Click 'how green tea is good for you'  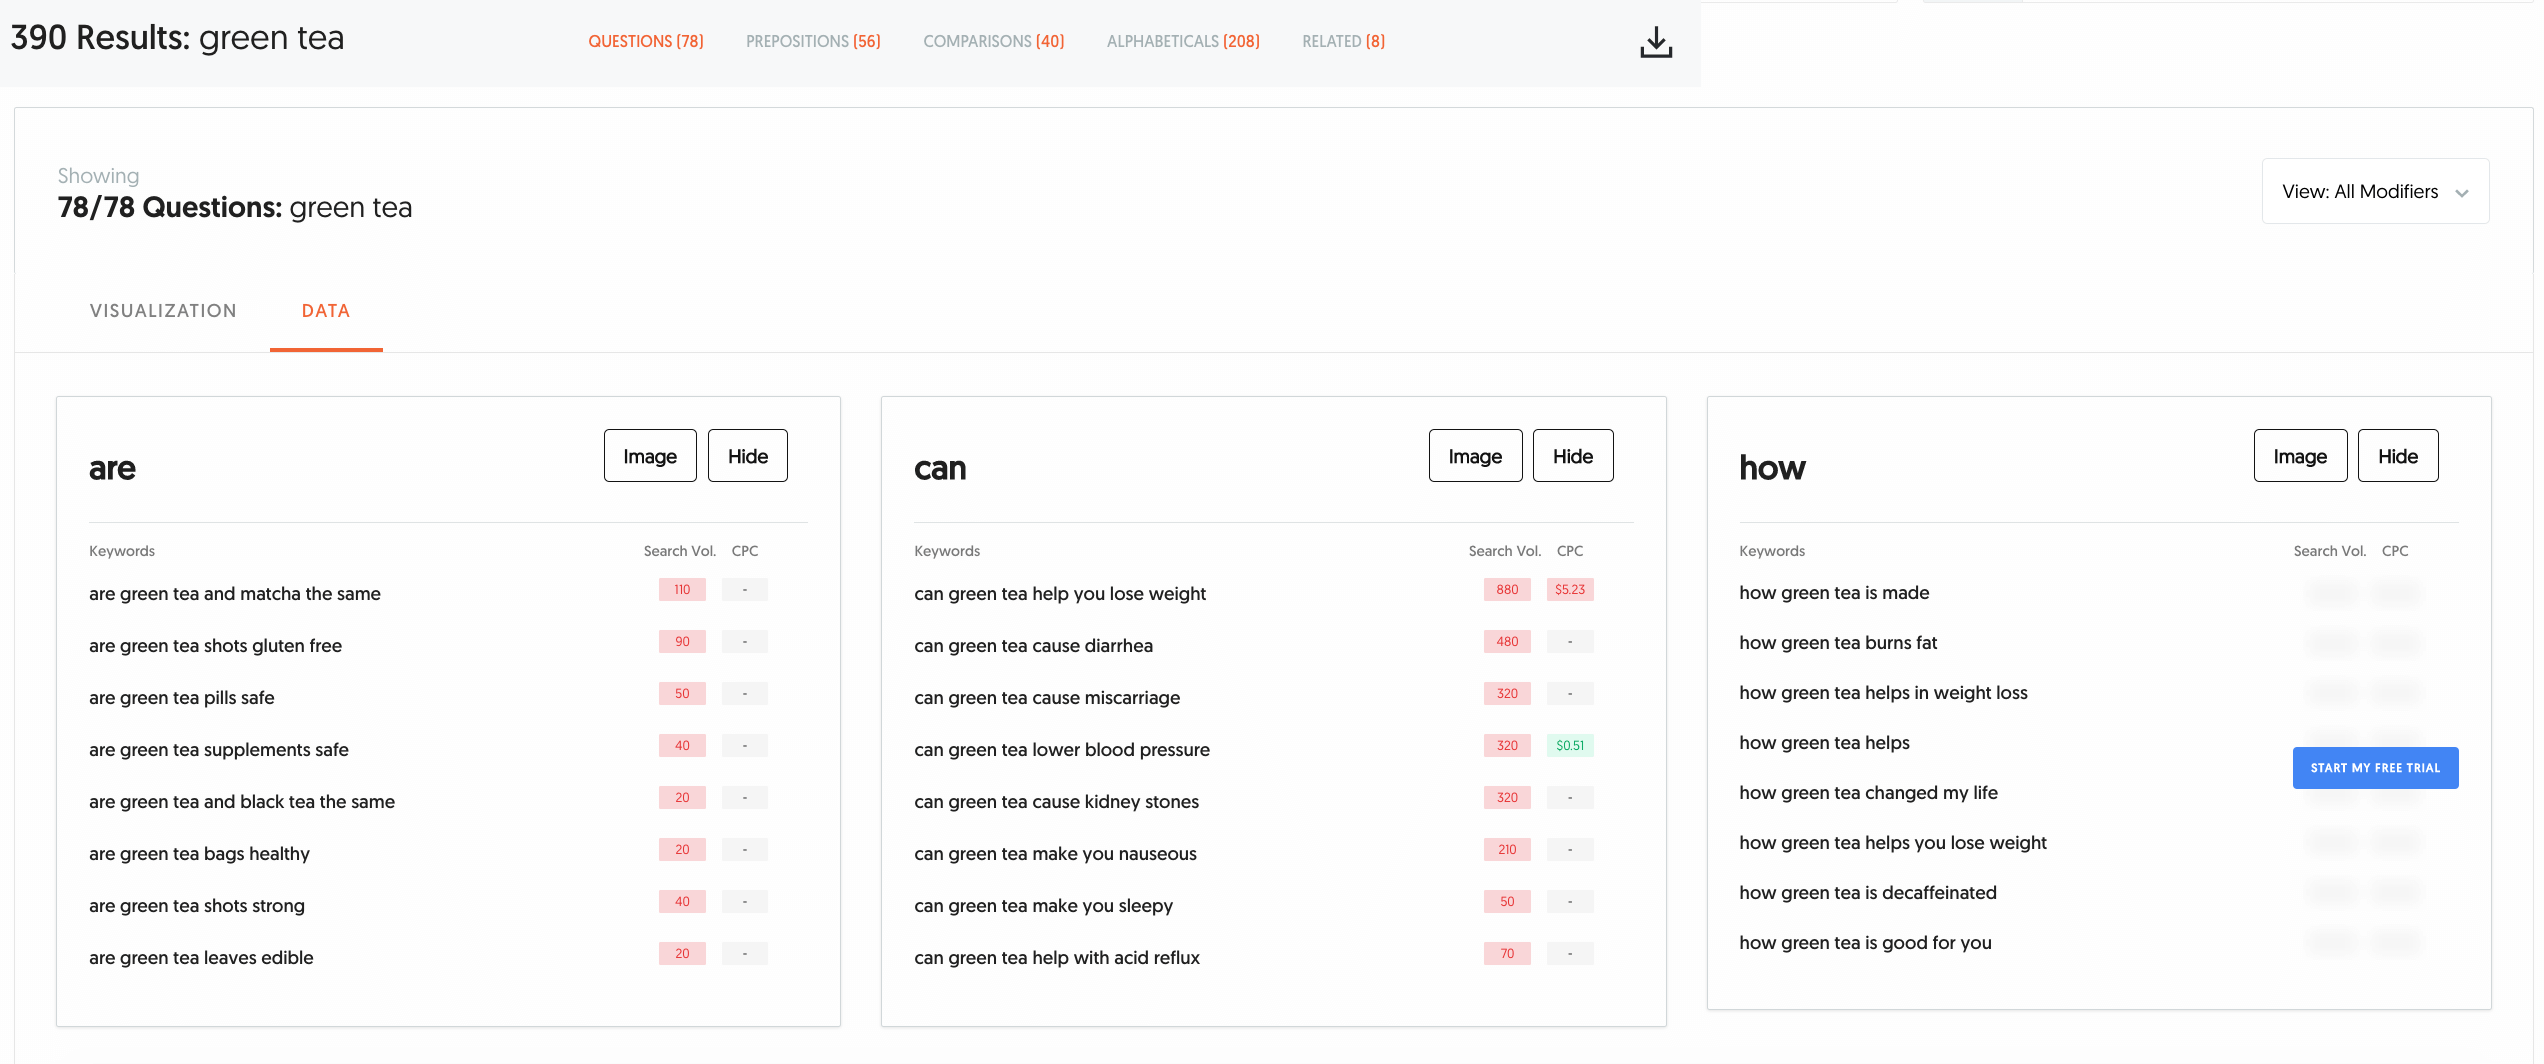pyautogui.click(x=1865, y=943)
